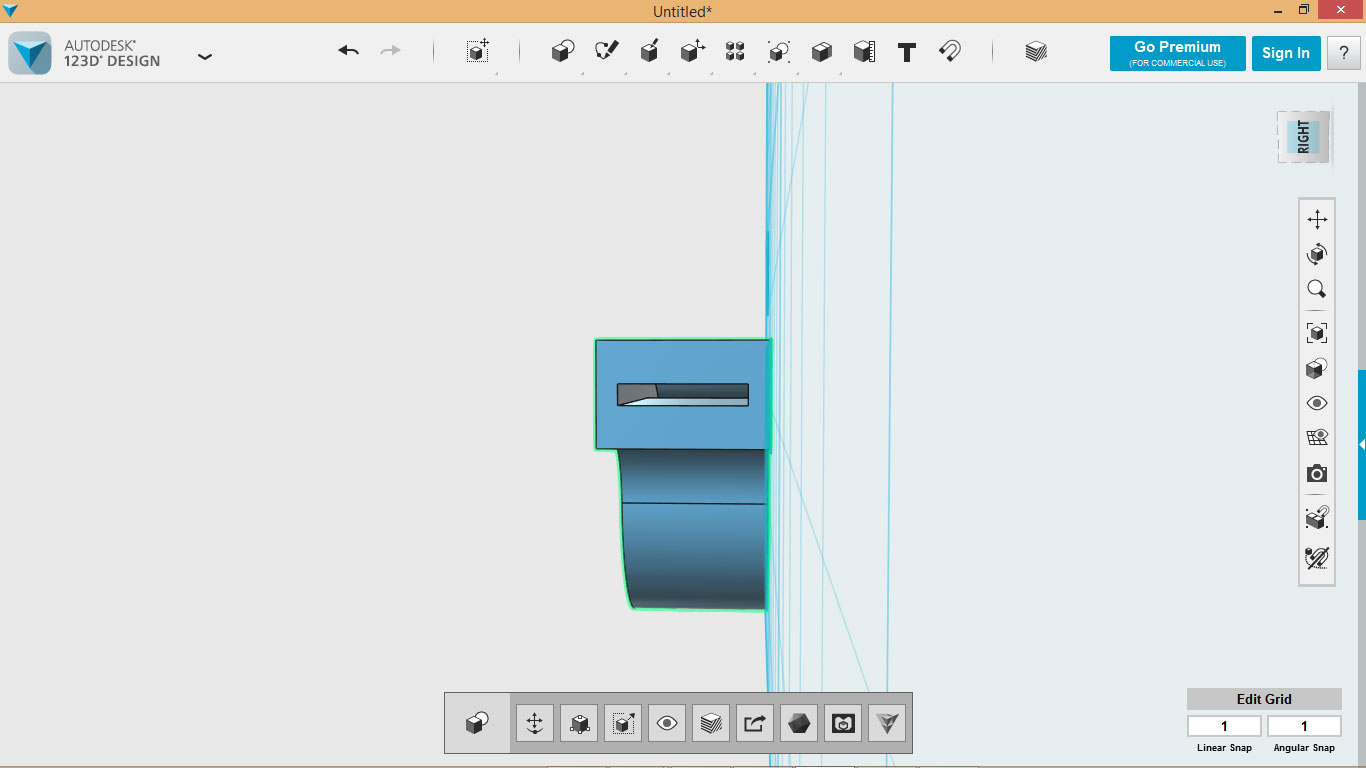Open the Materials panel
Viewport: 1366px width, 768px height.
click(x=1035, y=51)
